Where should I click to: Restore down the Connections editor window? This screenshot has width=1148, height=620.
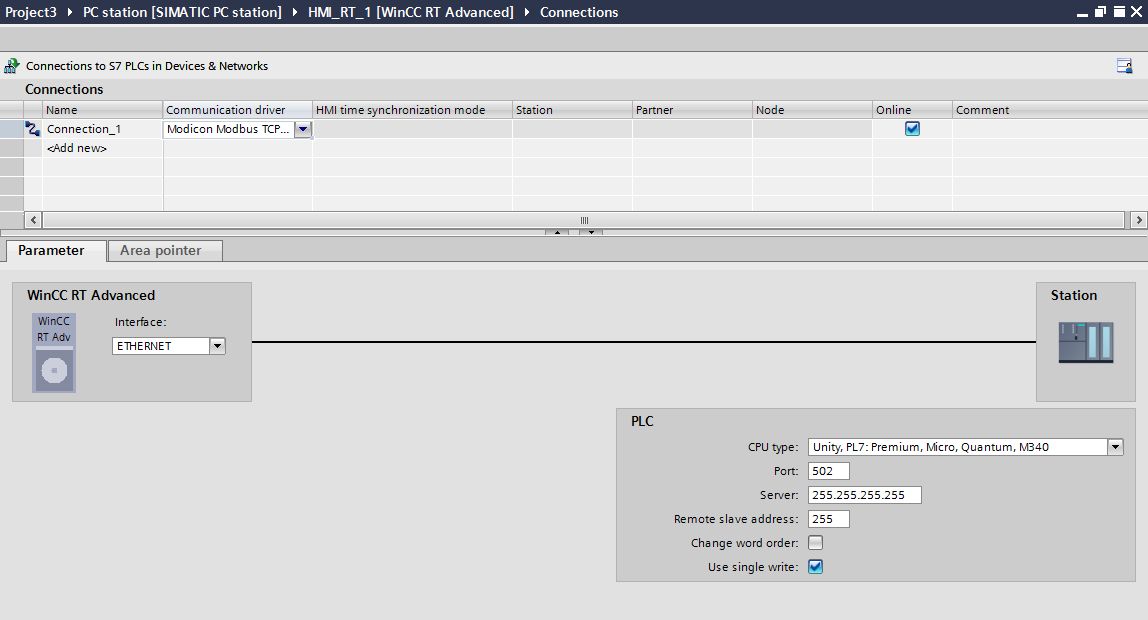[1100, 12]
